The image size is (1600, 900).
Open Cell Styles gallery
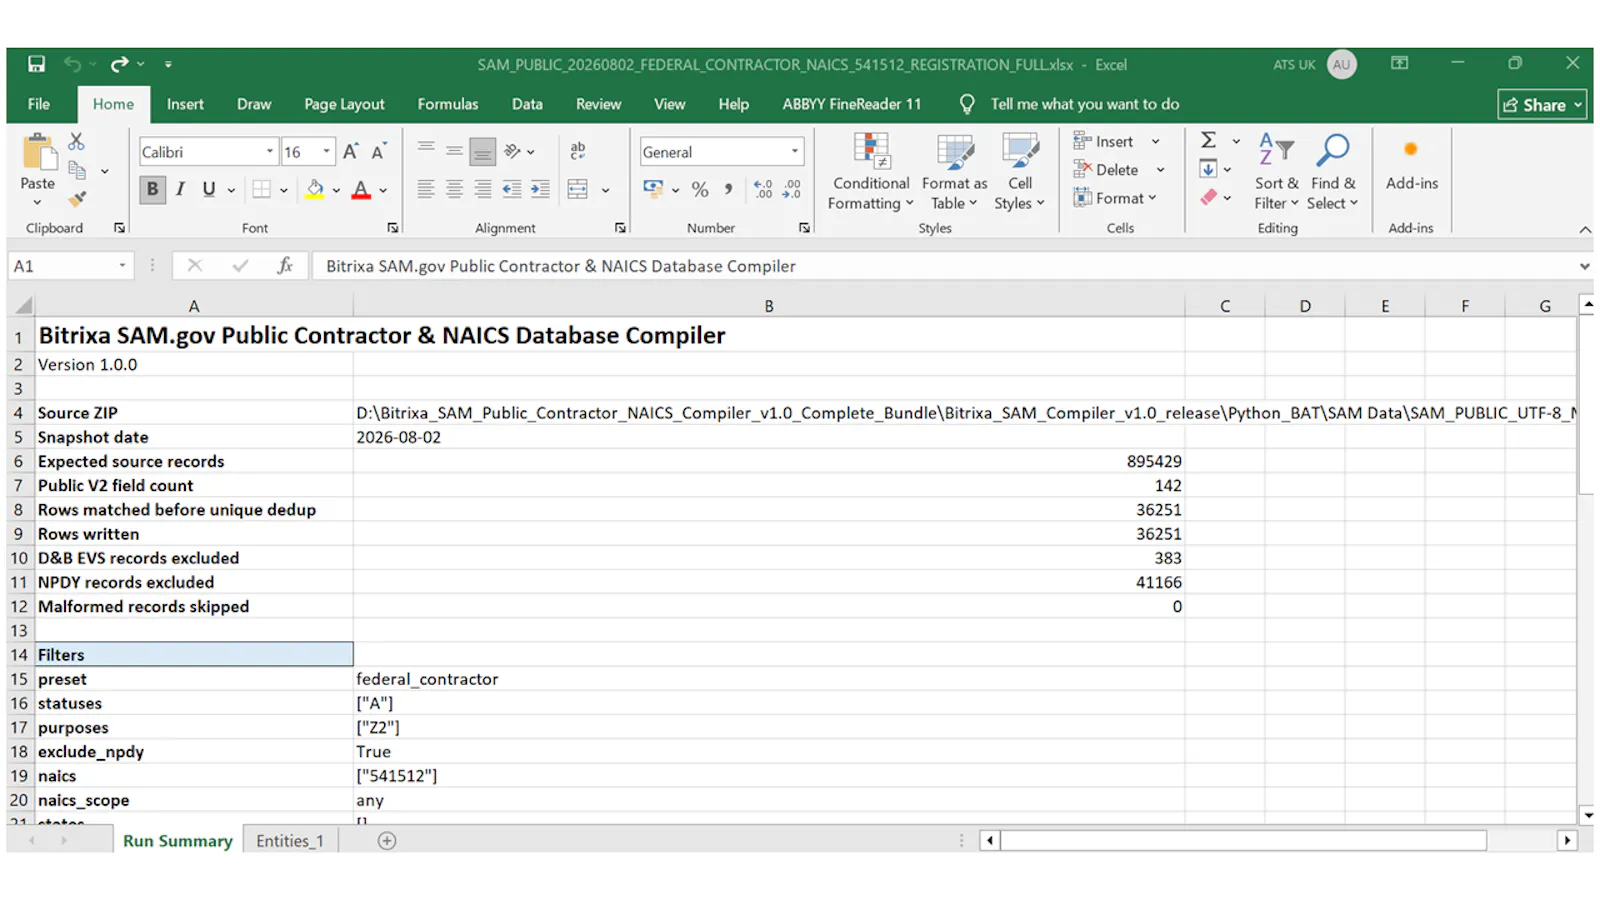tap(1020, 172)
